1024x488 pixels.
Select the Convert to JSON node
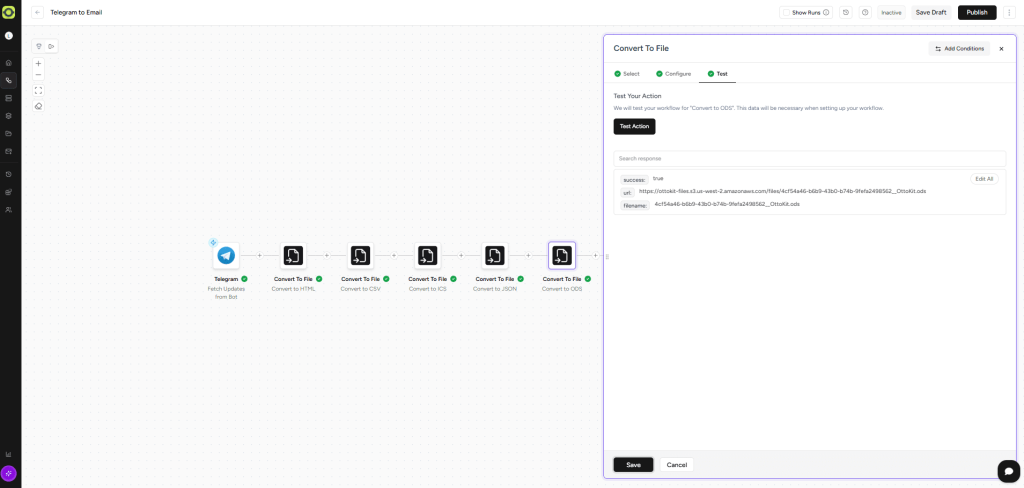(495, 256)
